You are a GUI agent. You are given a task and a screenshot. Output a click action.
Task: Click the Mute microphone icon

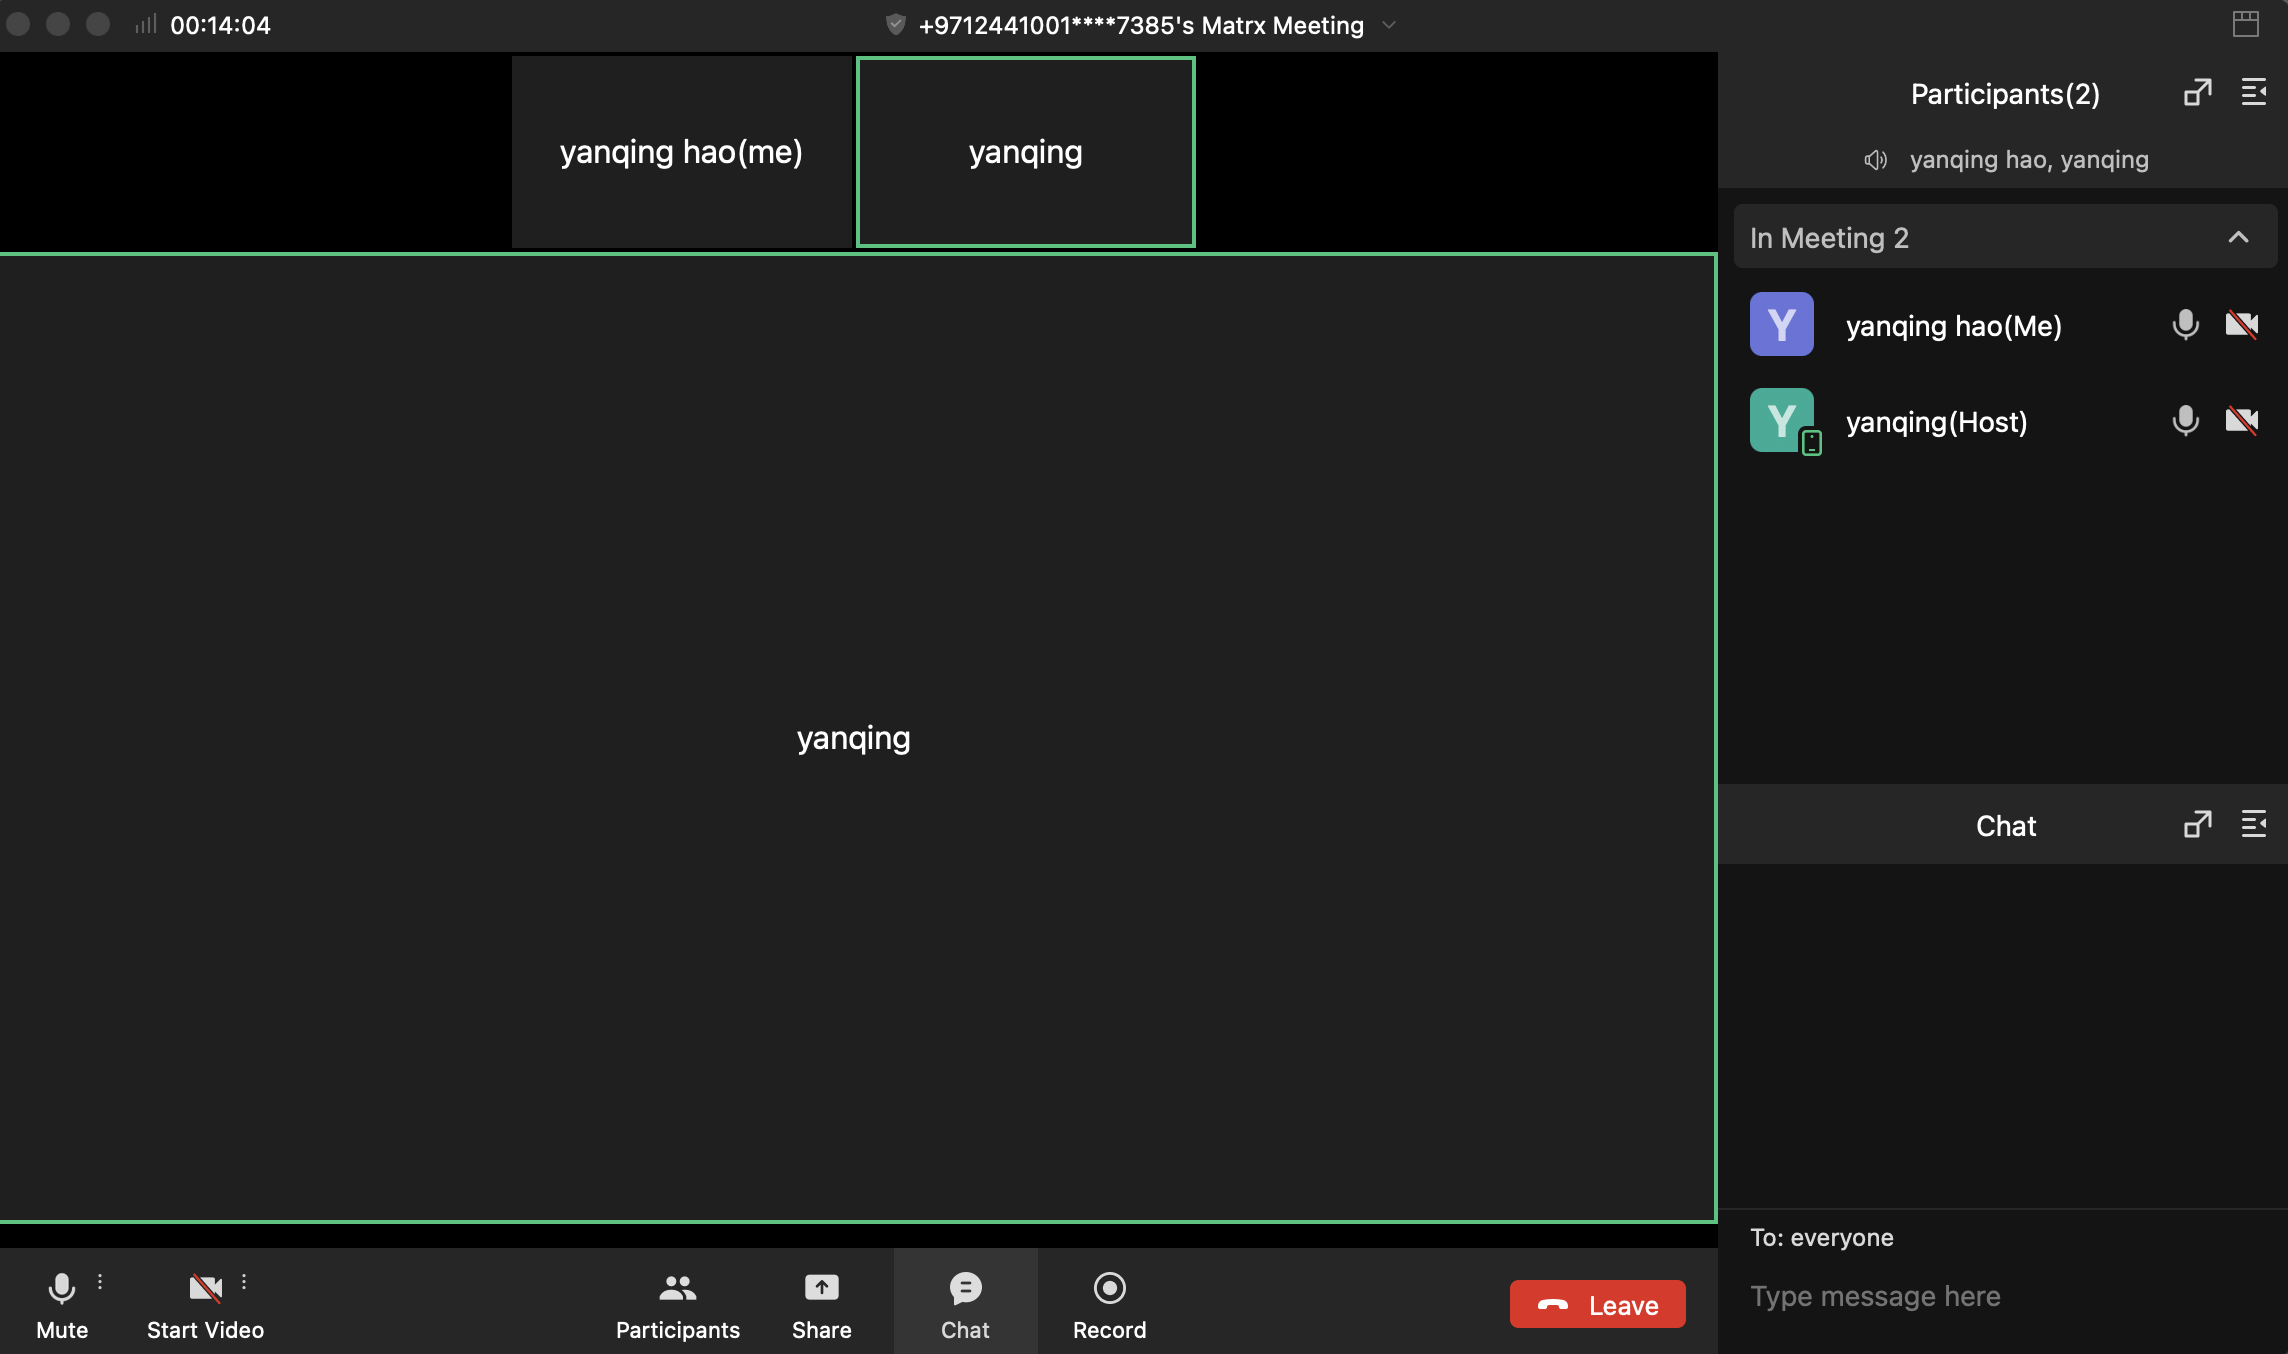click(61, 1288)
